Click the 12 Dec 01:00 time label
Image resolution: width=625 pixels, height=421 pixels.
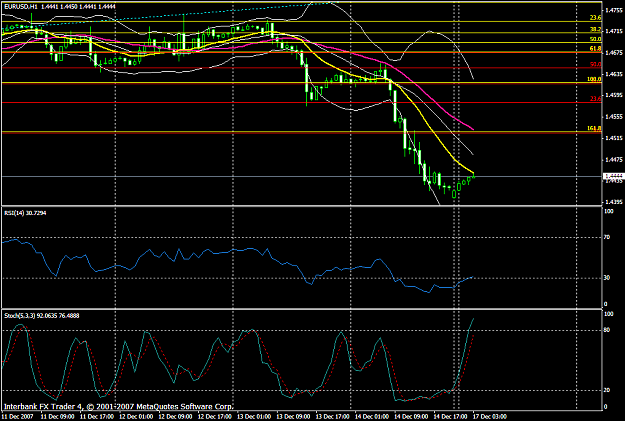pos(134,416)
